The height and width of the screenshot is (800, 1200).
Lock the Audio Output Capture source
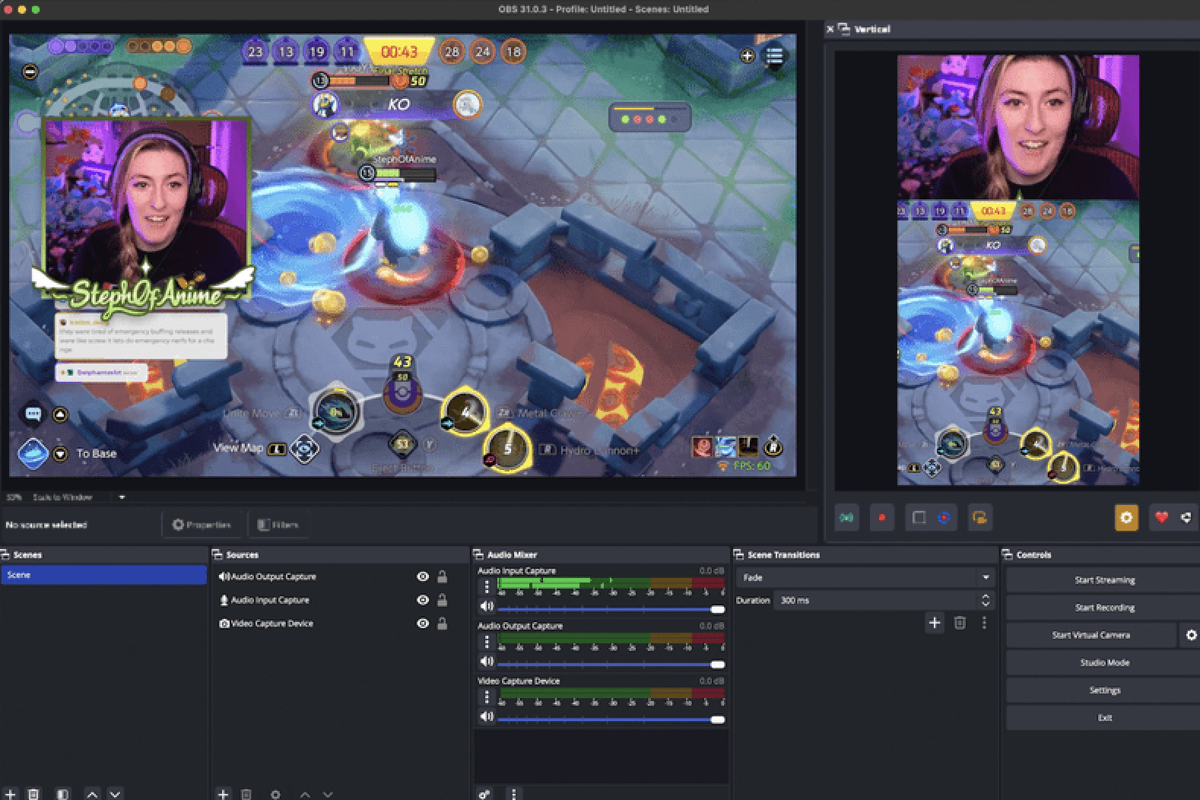pos(442,577)
